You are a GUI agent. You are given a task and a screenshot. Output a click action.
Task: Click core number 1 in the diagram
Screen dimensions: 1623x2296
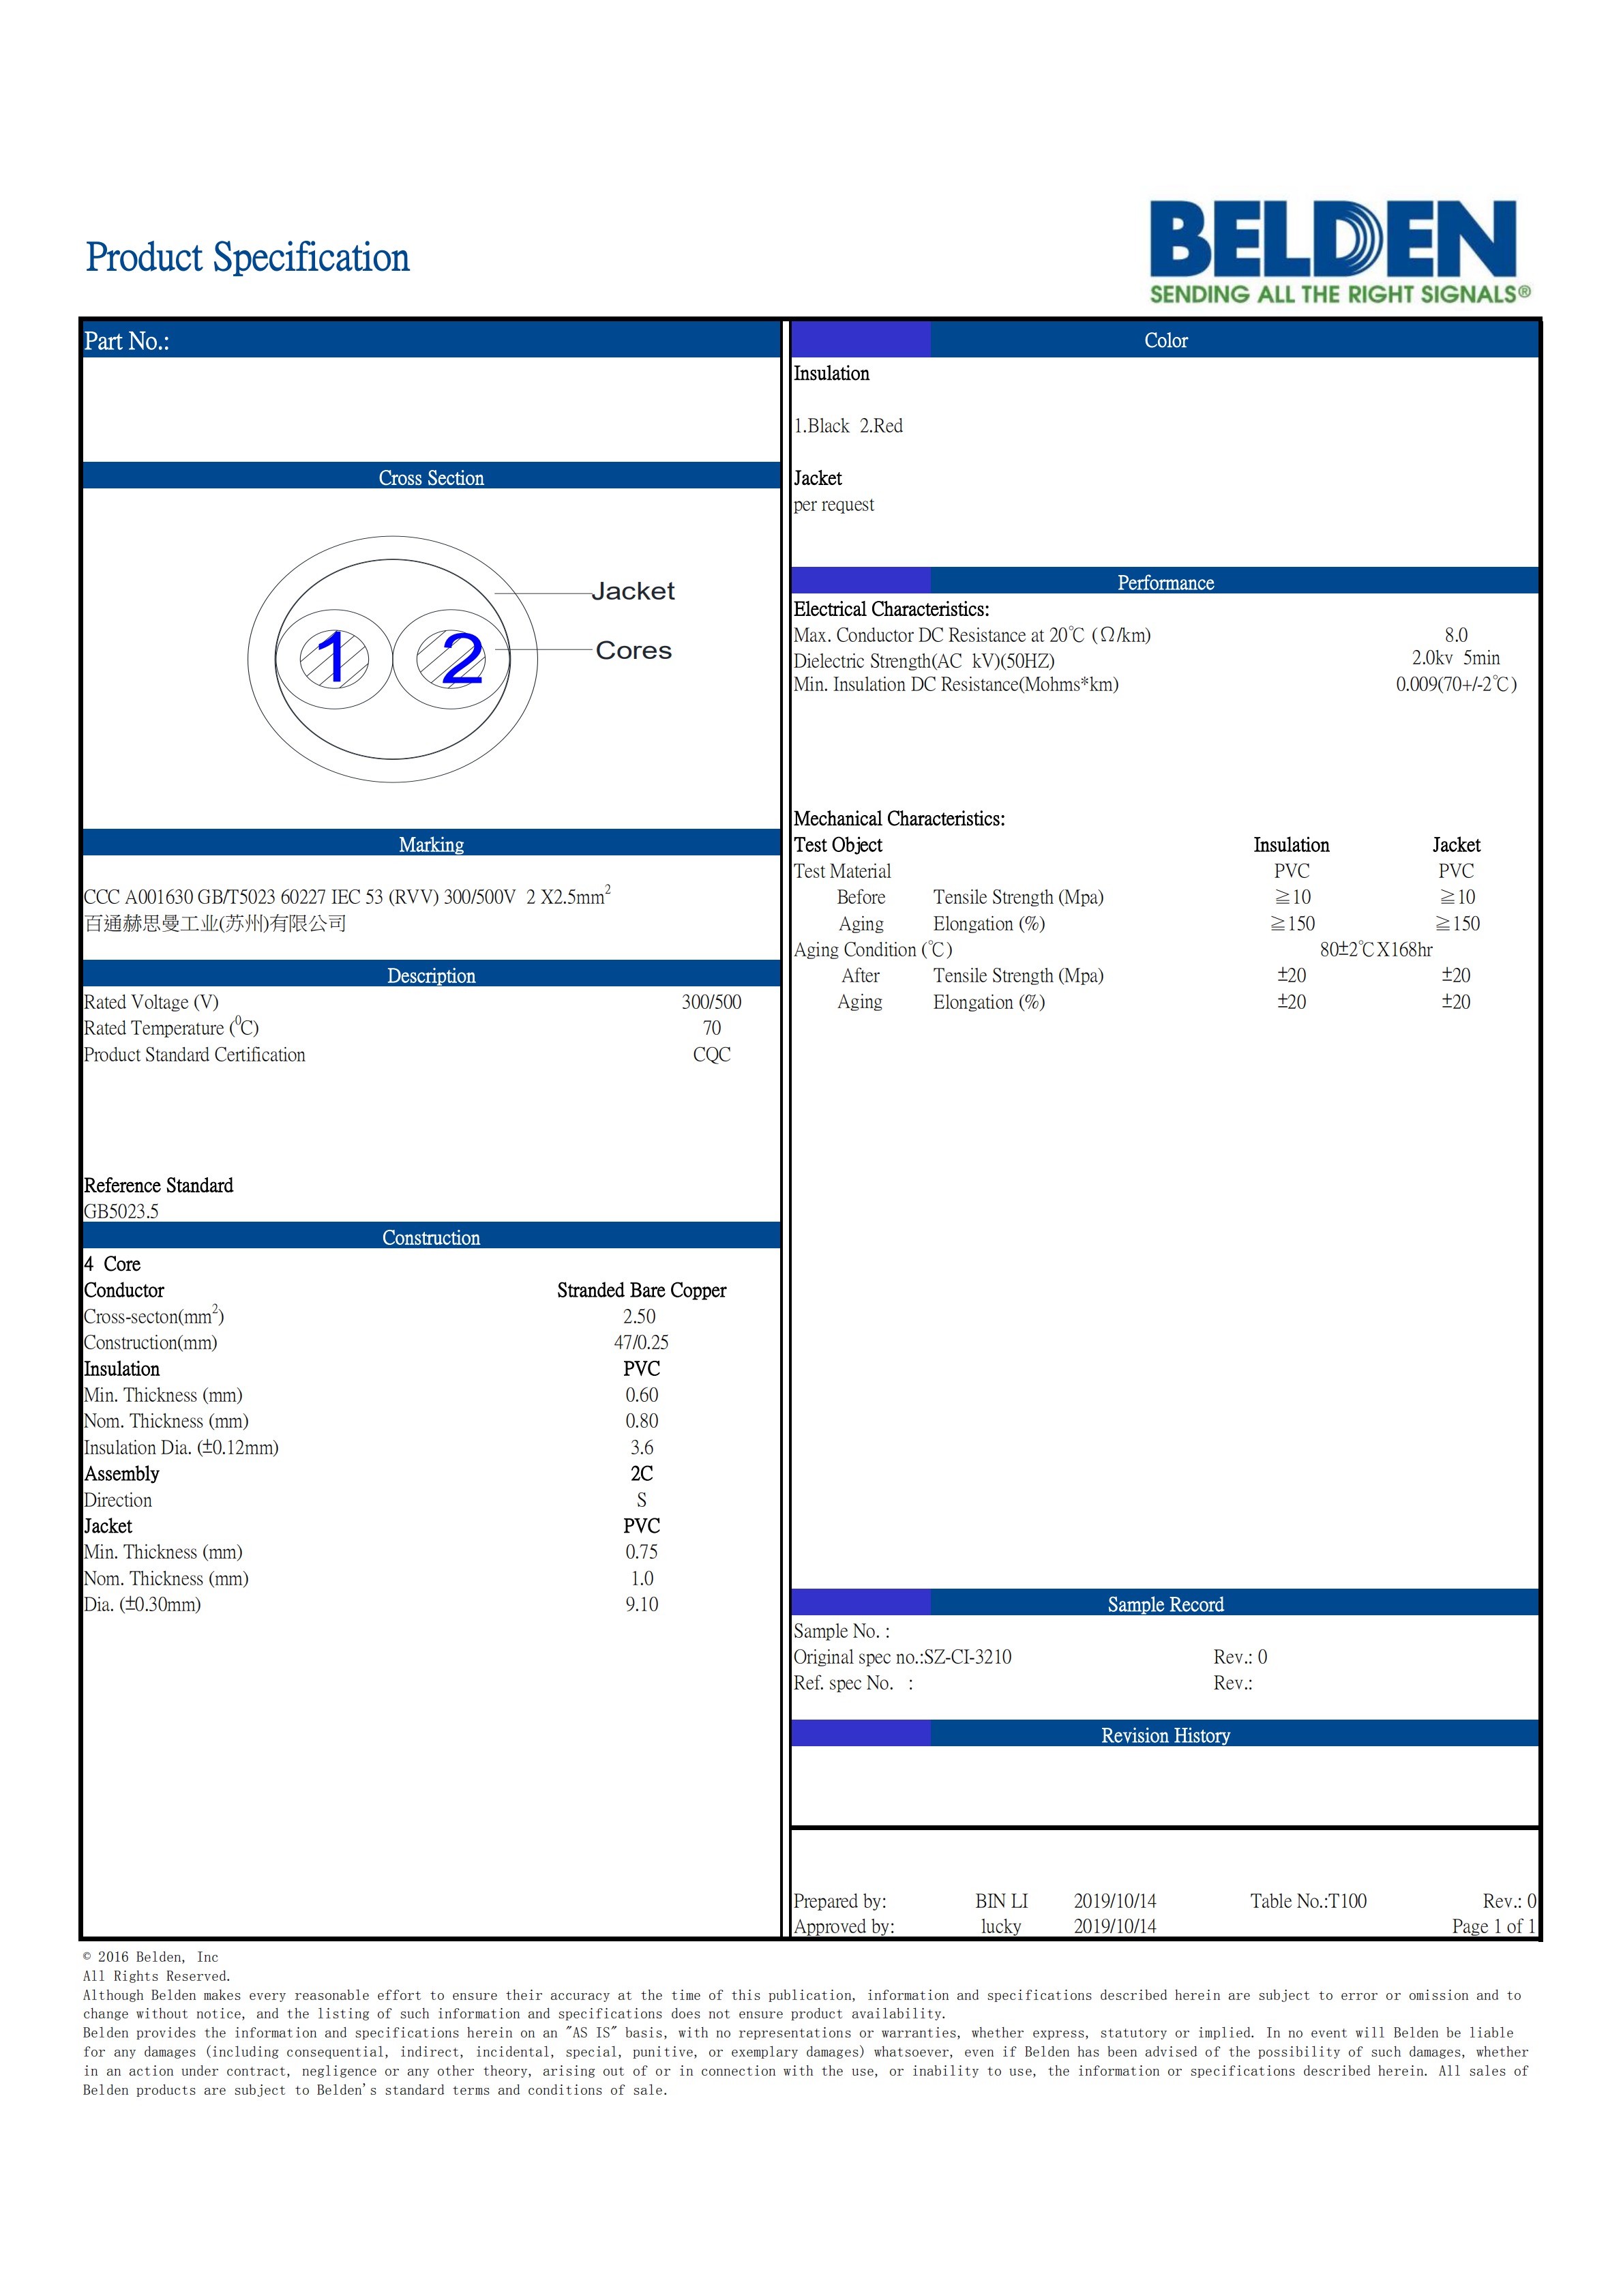(331, 658)
